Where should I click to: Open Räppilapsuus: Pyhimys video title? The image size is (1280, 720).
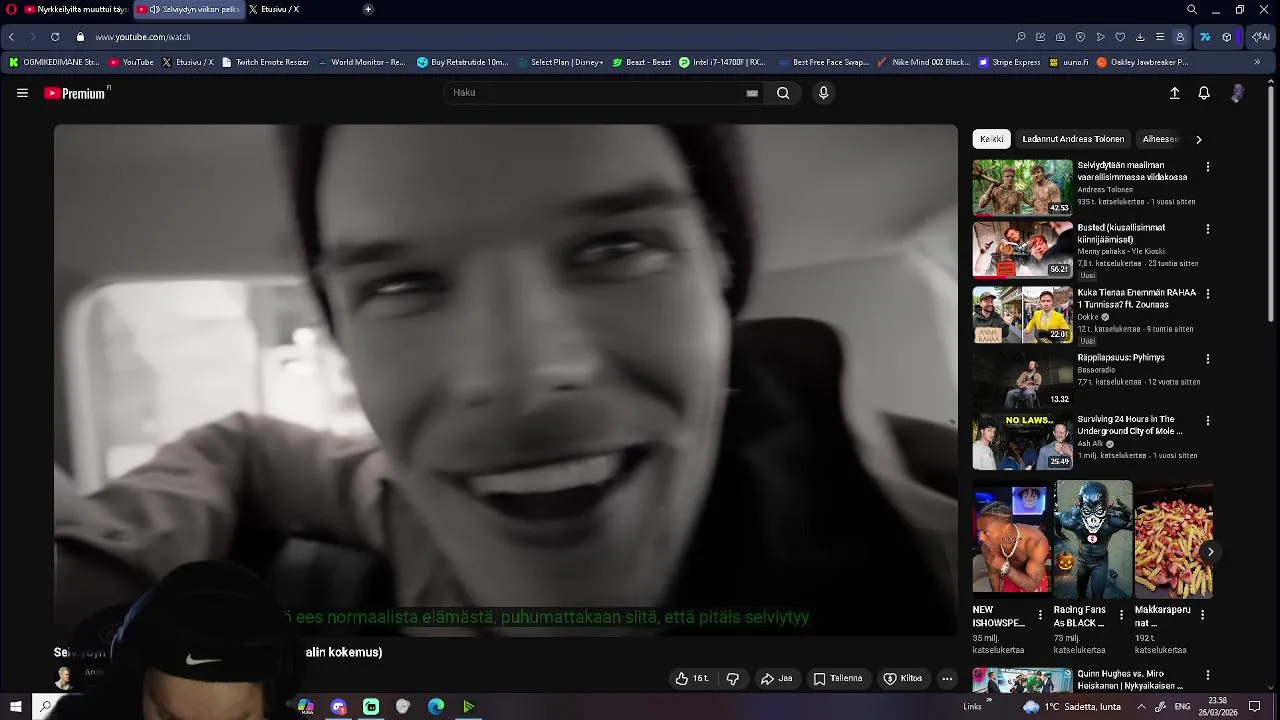click(1121, 358)
